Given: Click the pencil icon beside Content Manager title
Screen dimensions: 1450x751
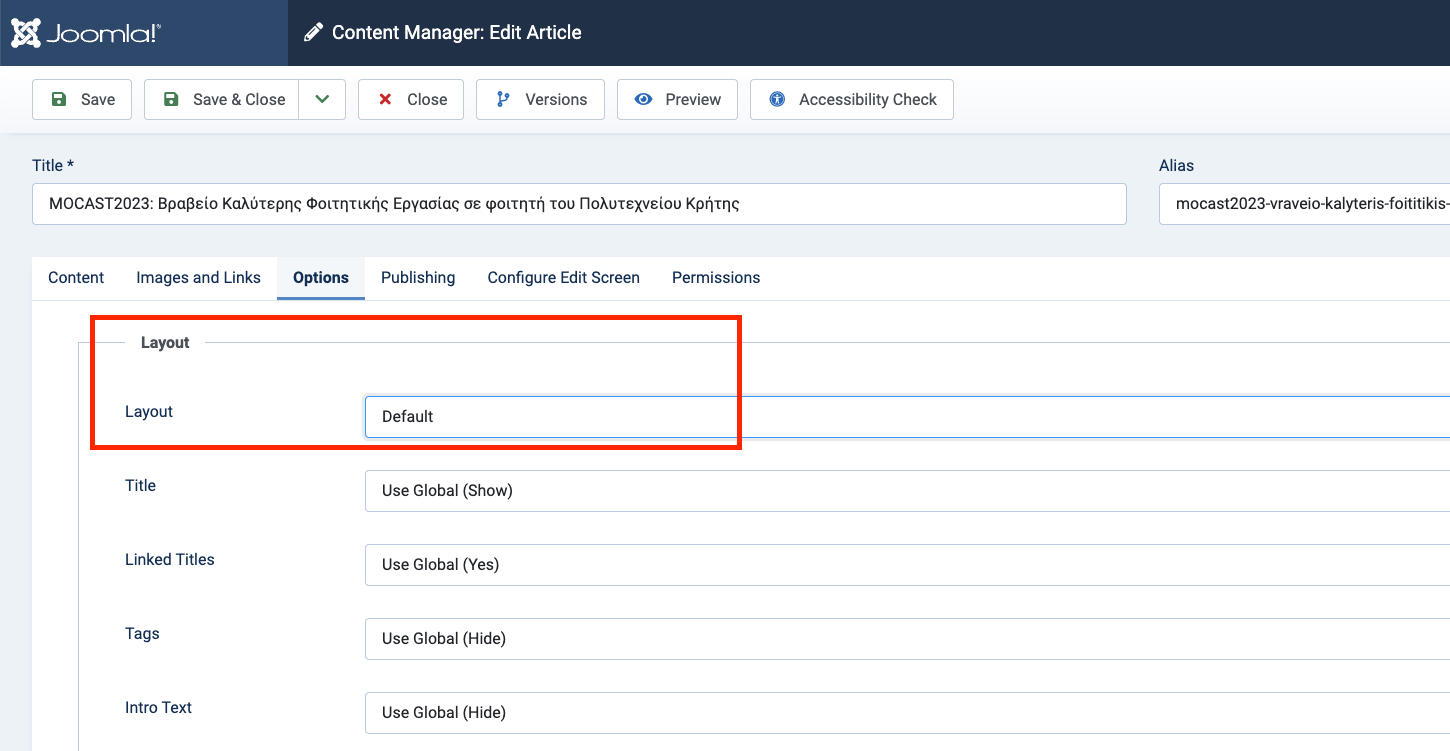Looking at the screenshot, I should [x=313, y=33].
